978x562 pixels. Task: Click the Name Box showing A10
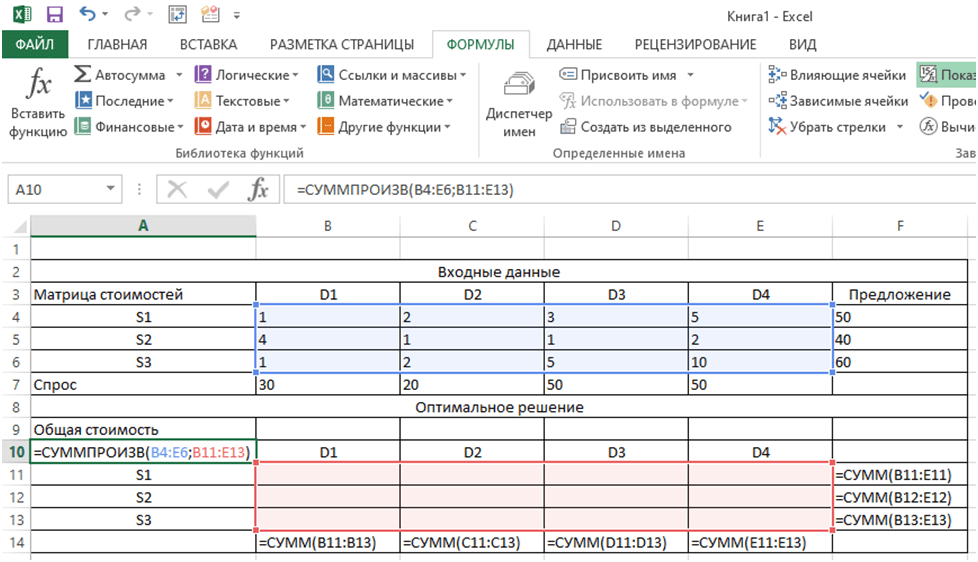55,190
